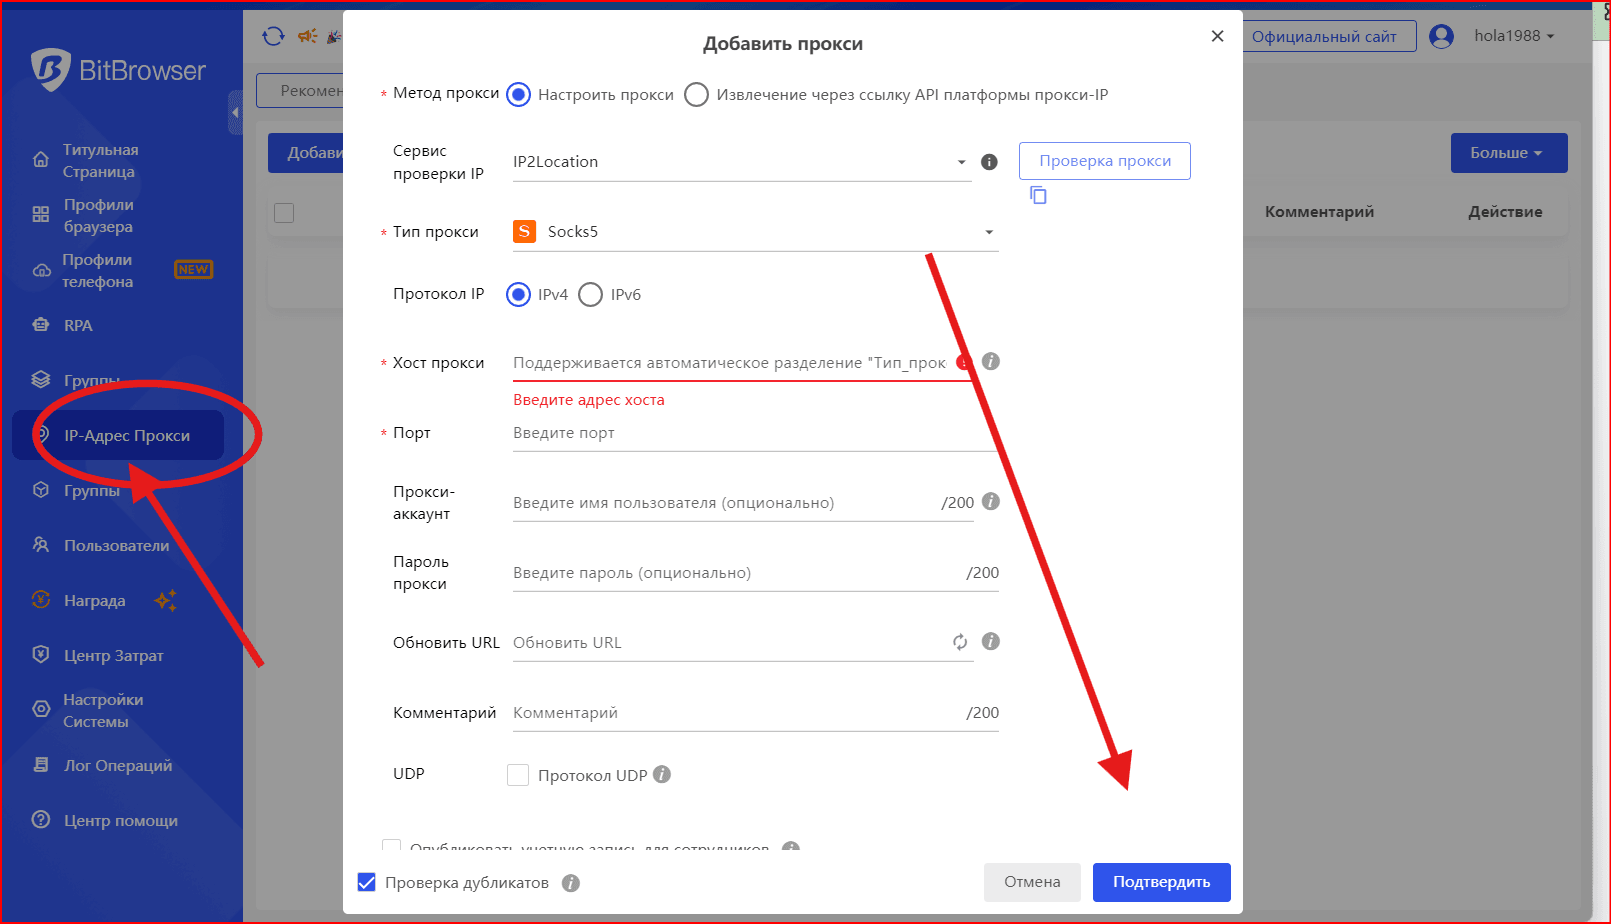Image resolution: width=1611 pixels, height=924 pixels.
Task: Click the Проверка прокси button
Action: [1104, 161]
